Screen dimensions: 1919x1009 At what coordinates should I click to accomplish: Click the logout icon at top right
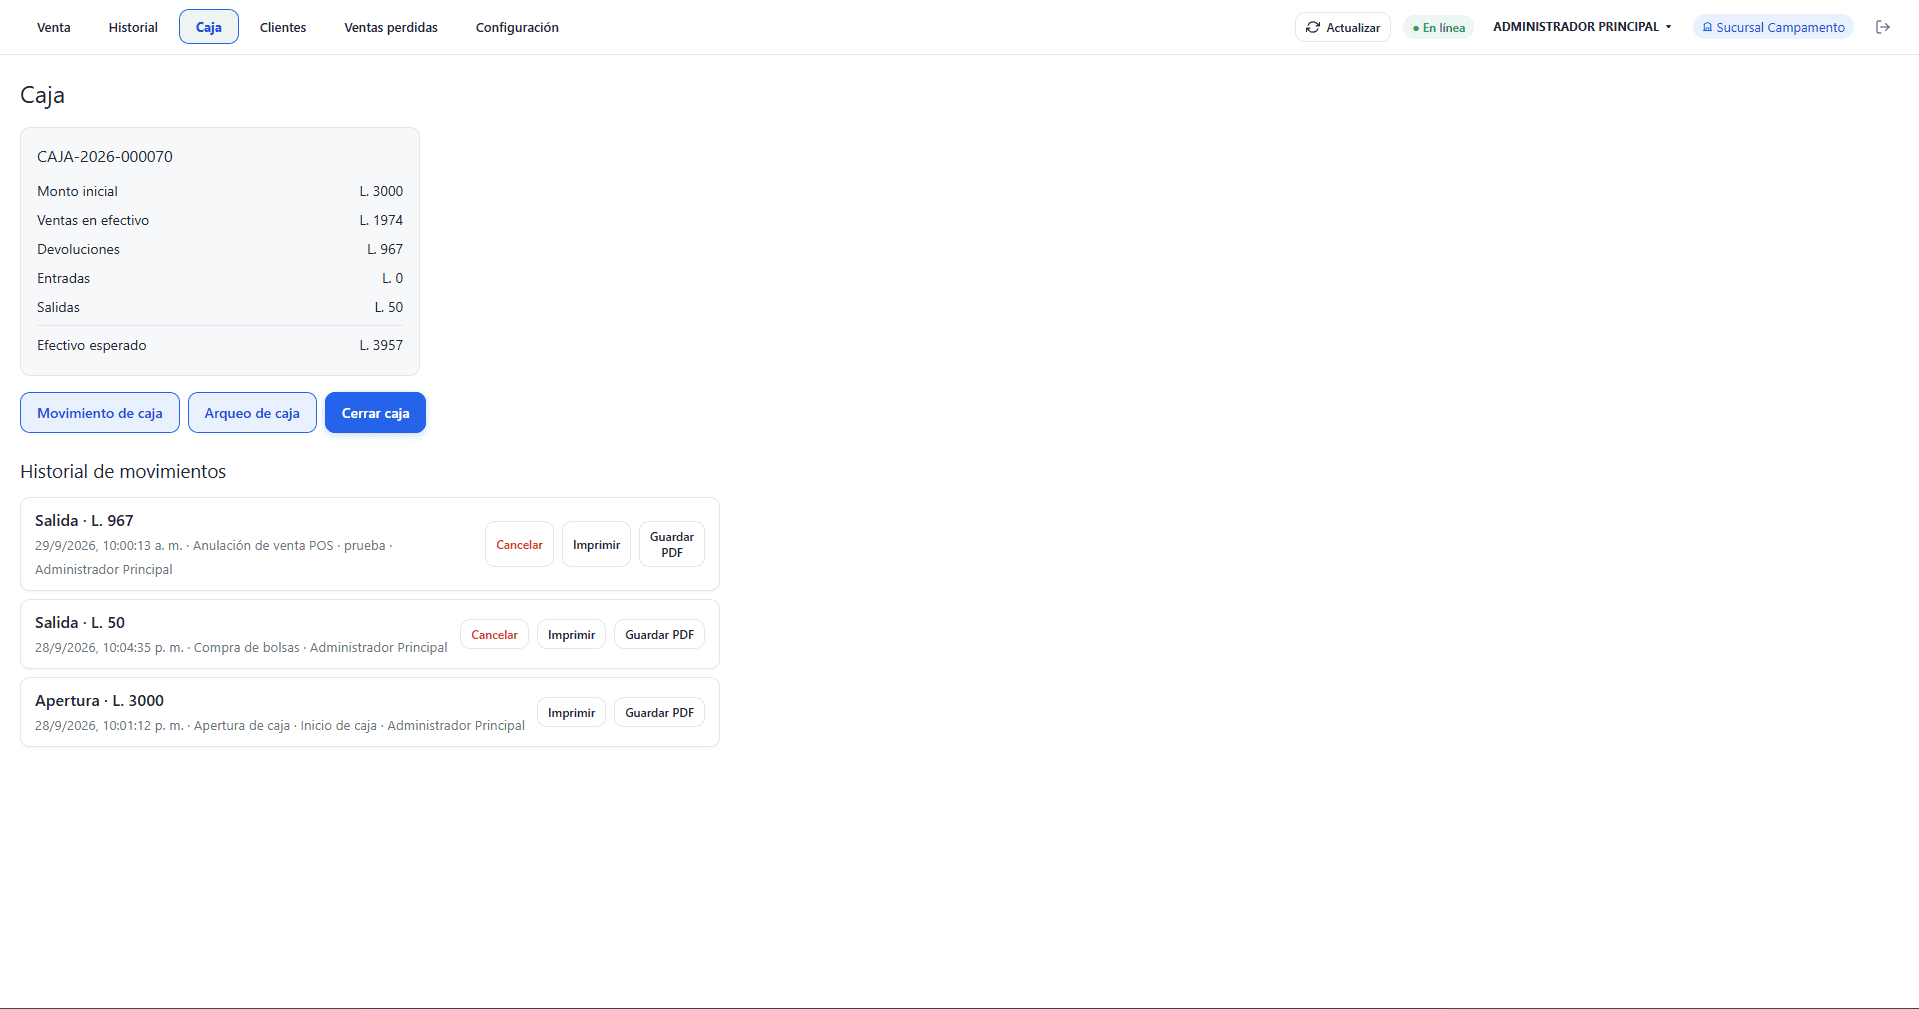pos(1883,27)
